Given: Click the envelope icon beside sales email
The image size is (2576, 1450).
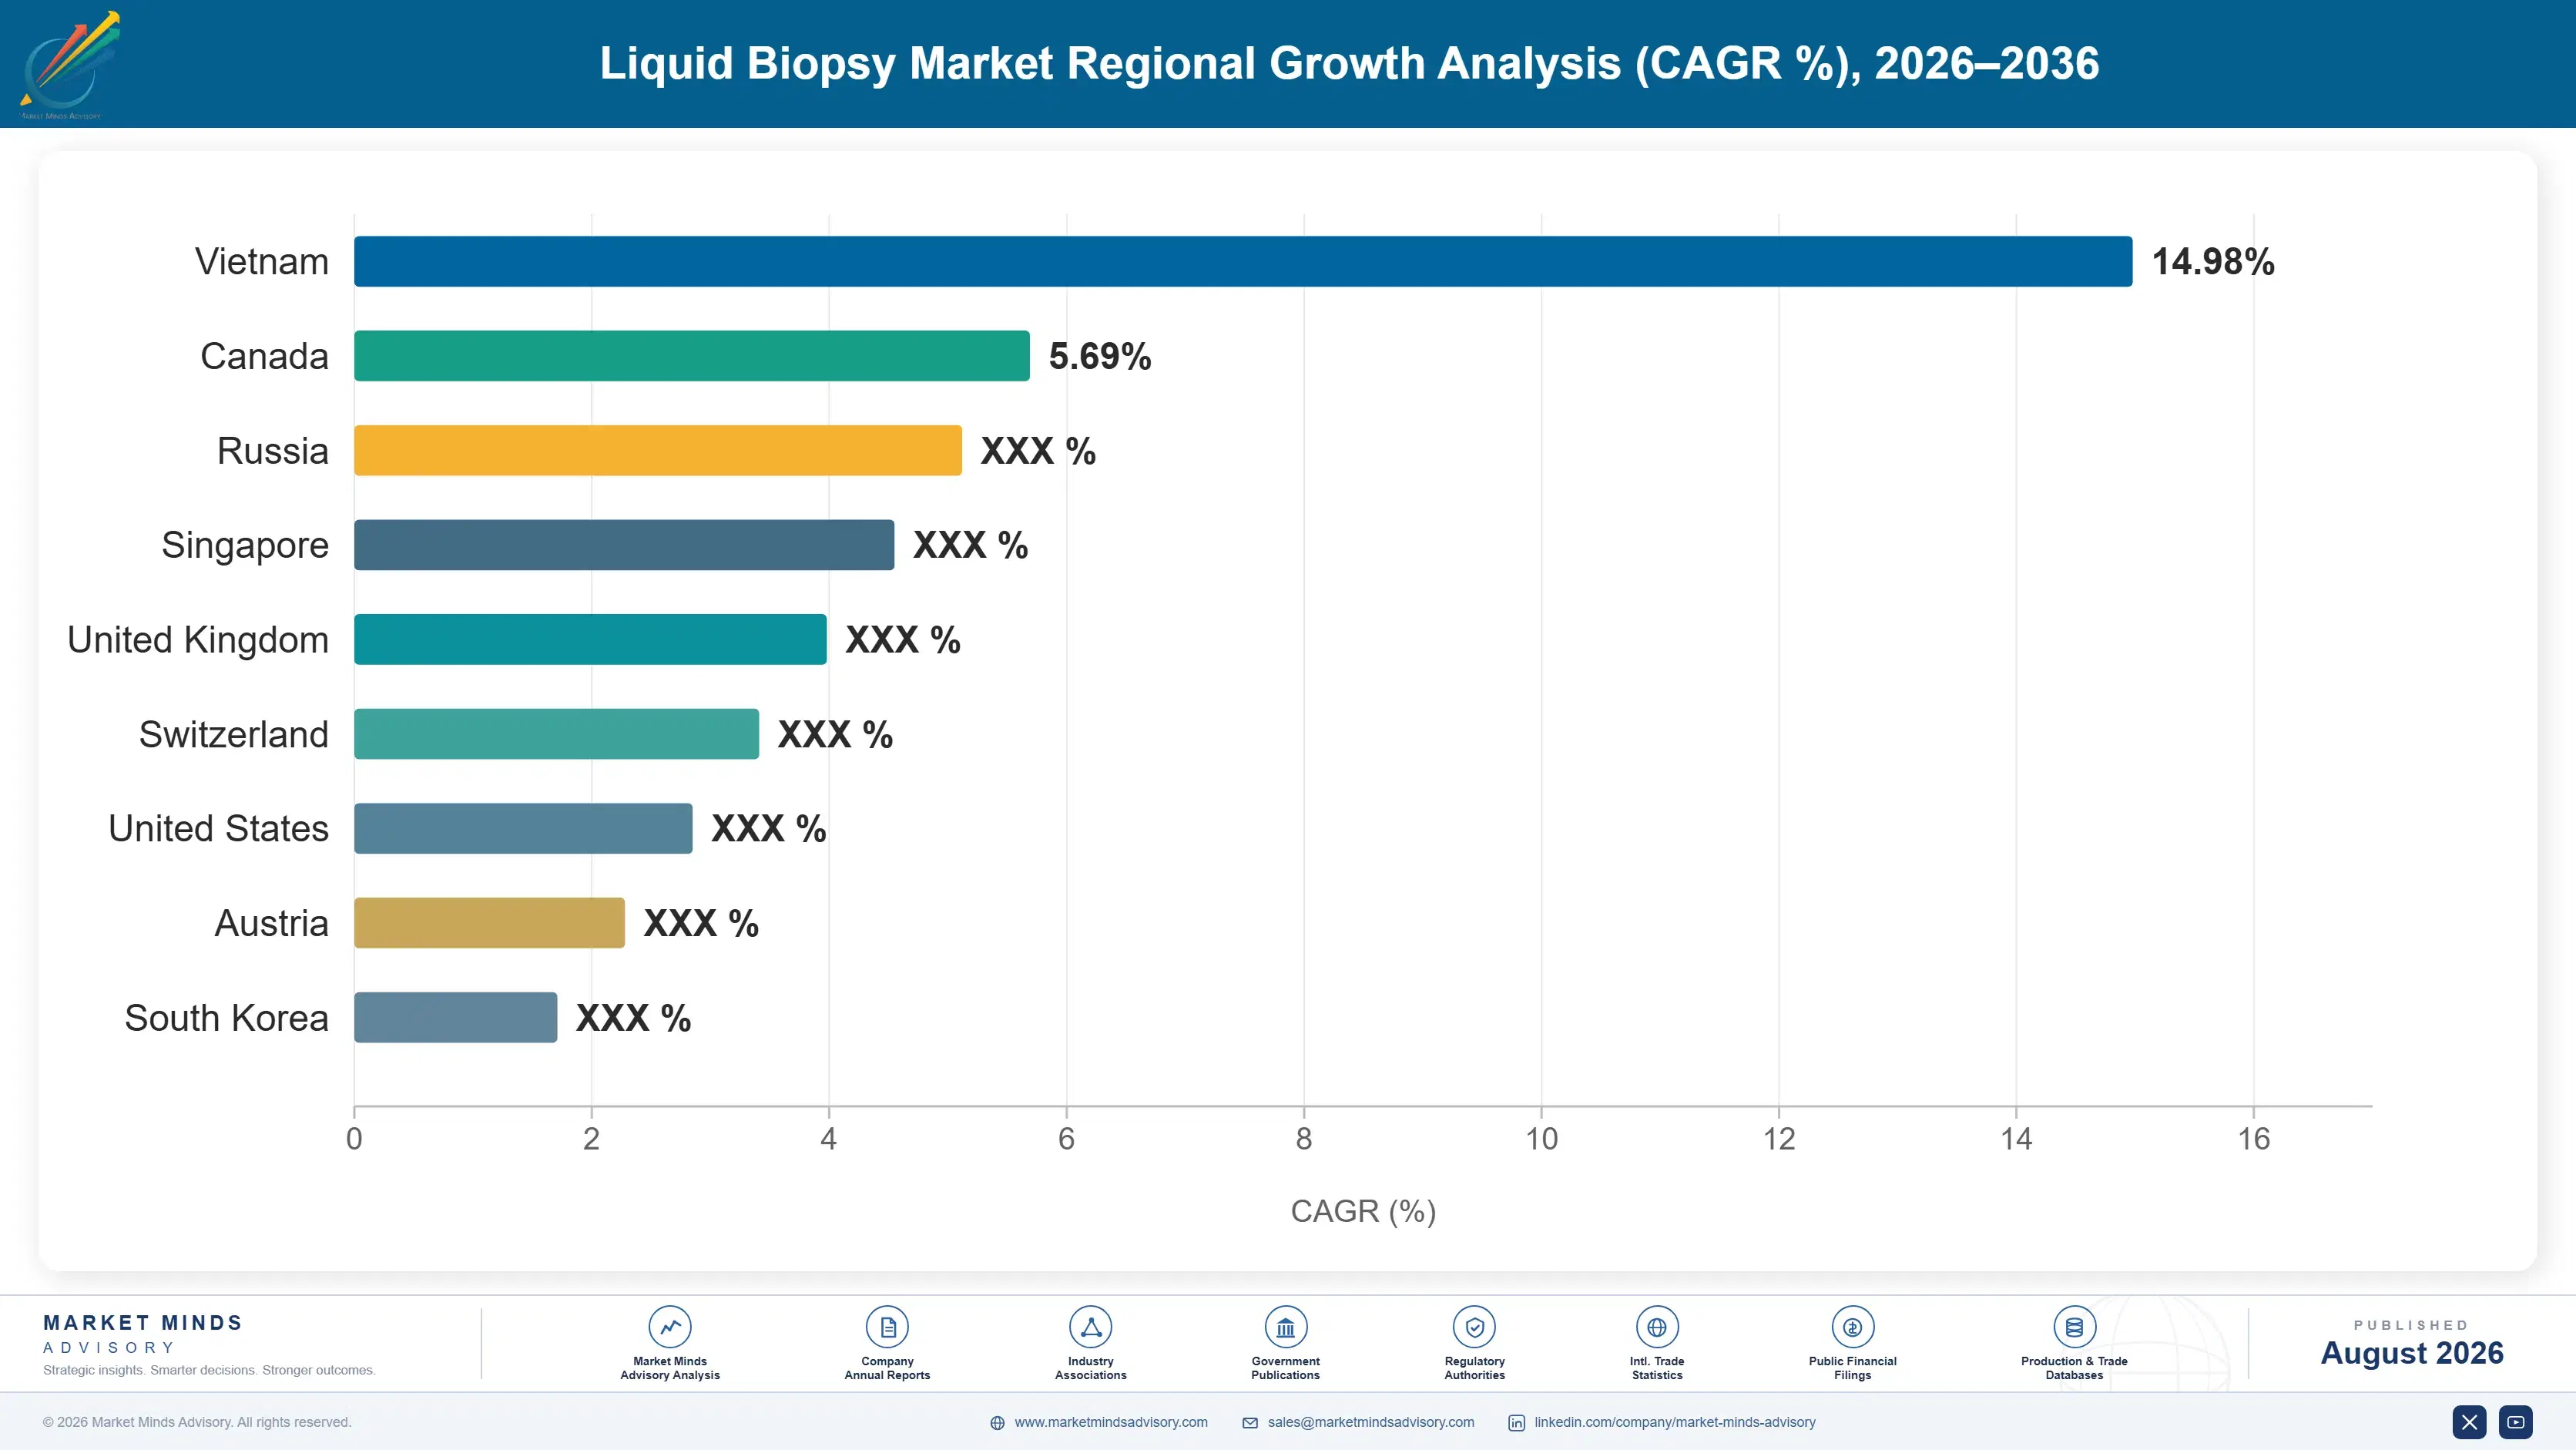Looking at the screenshot, I should pos(1250,1423).
